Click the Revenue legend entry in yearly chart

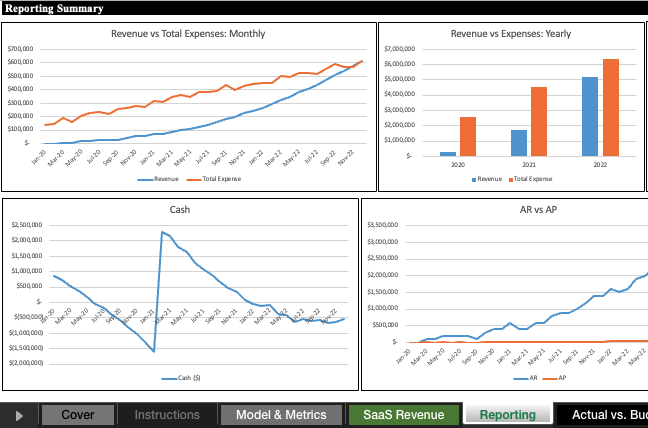click(x=489, y=179)
